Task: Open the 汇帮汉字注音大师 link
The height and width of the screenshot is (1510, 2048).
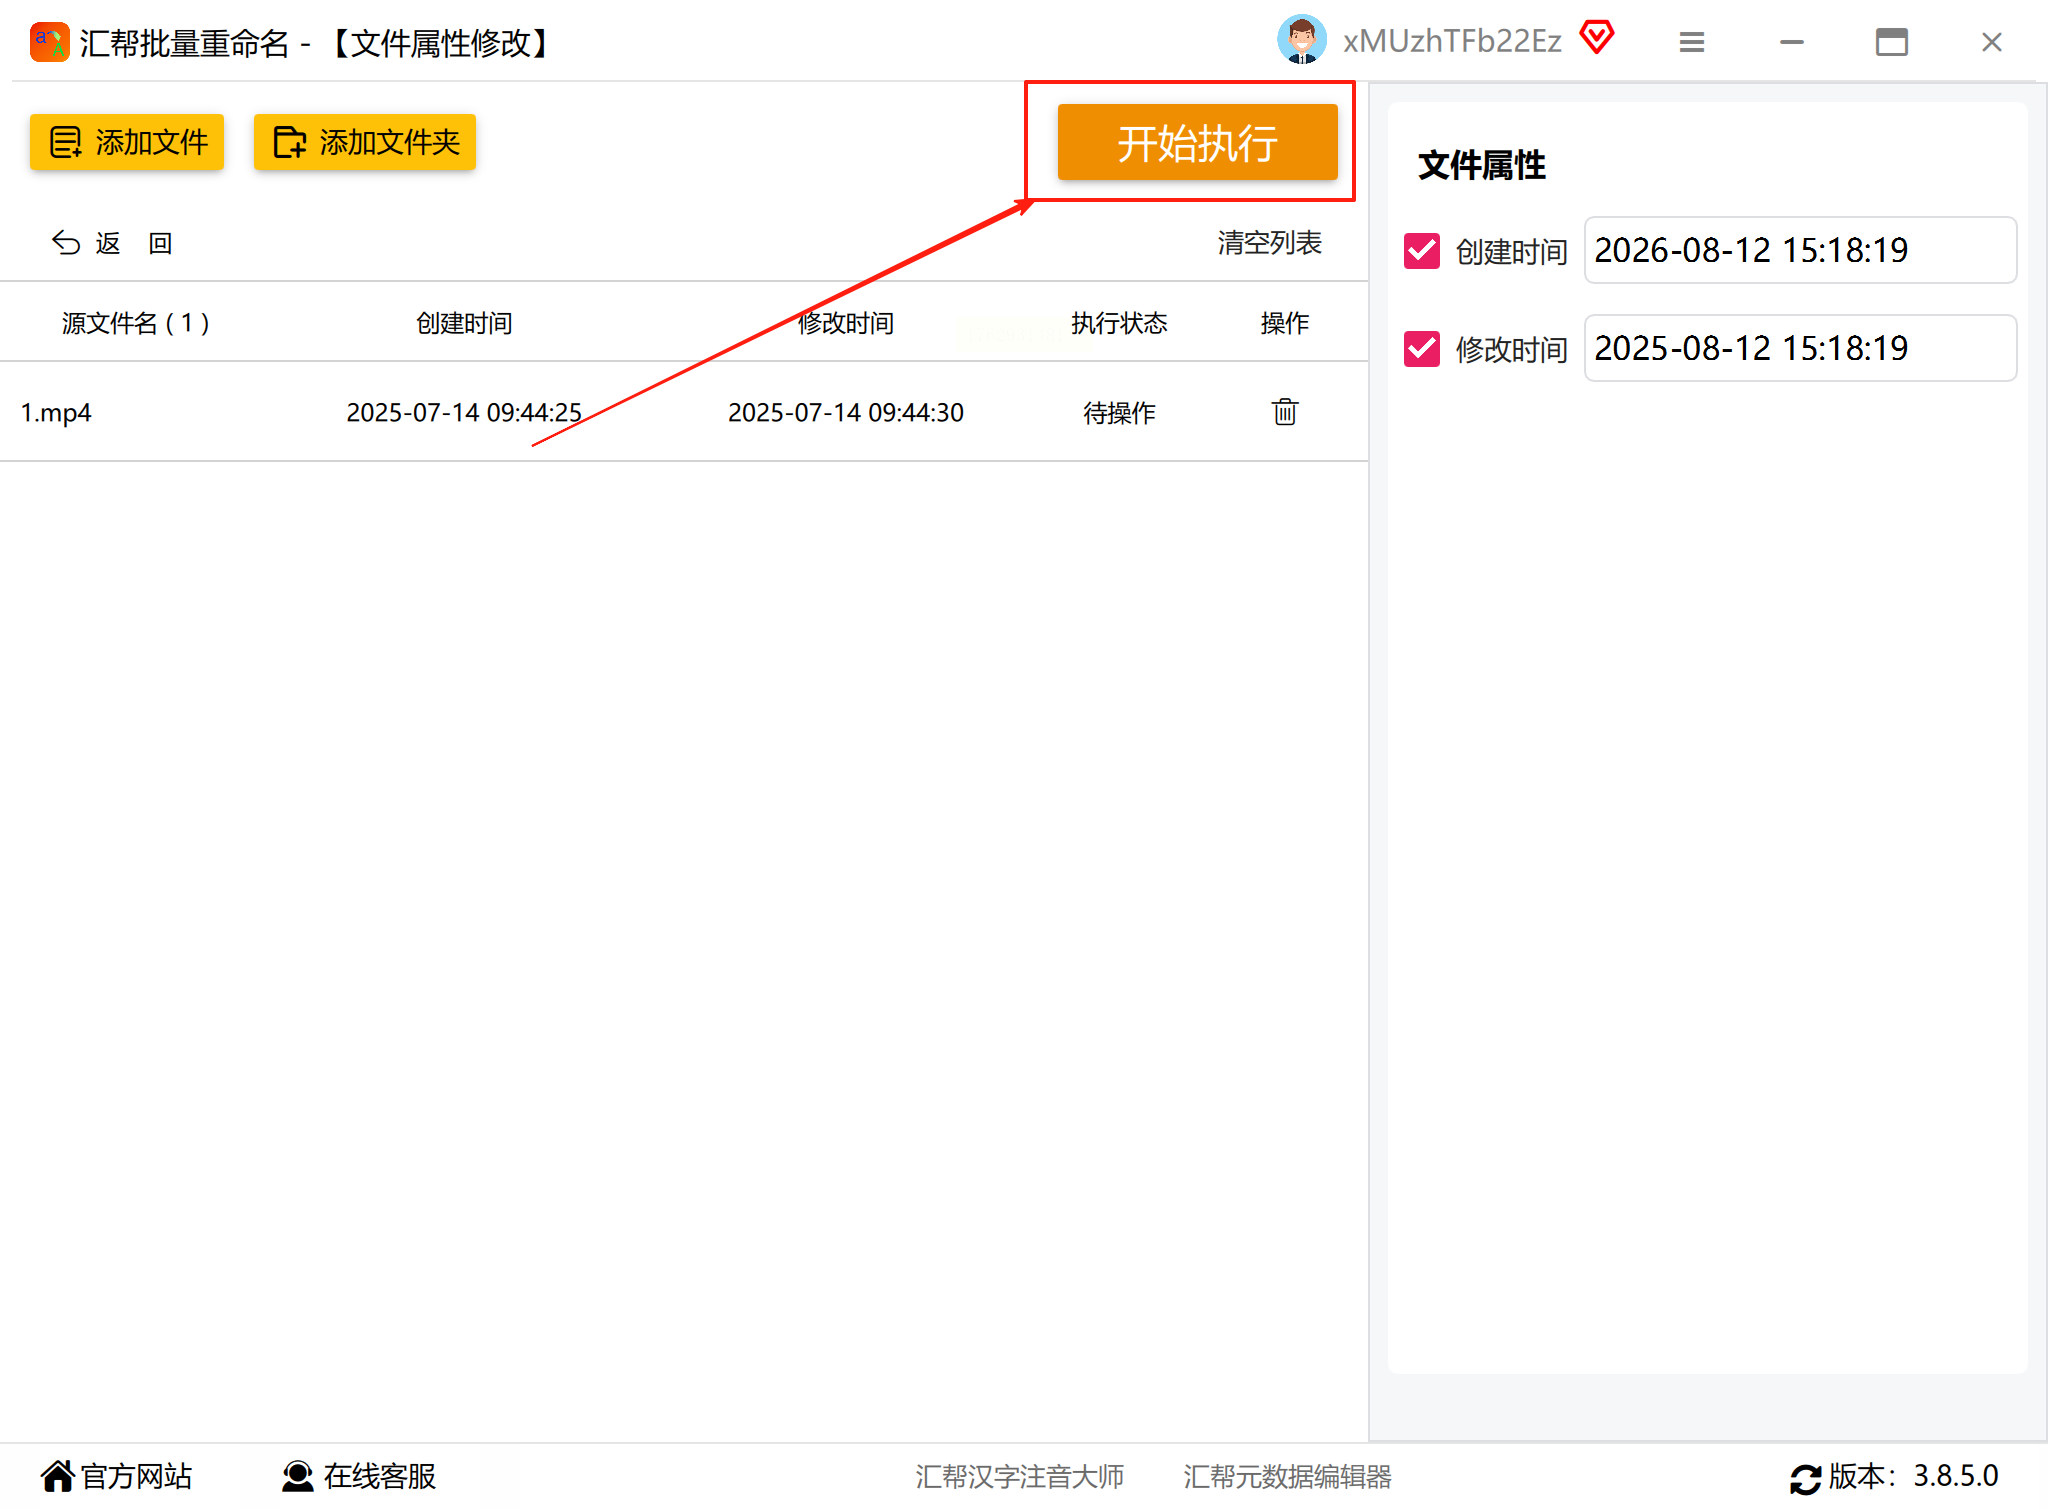Action: pos(1019,1476)
